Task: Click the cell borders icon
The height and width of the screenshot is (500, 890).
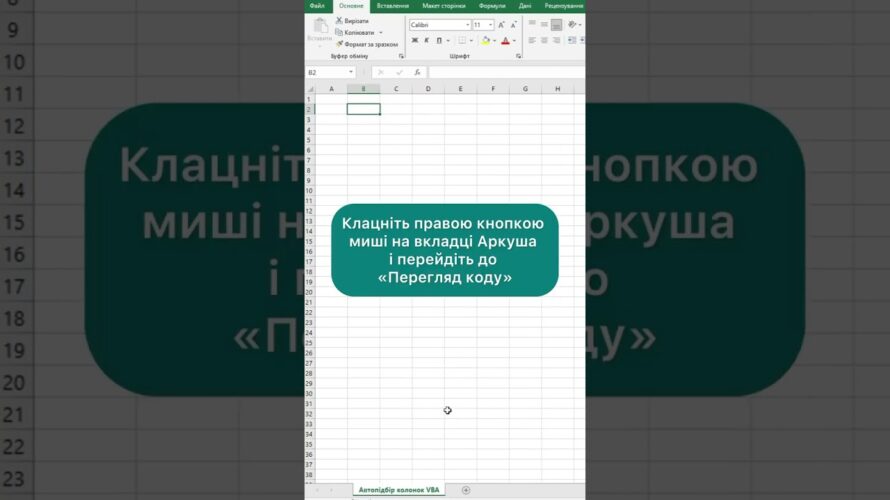Action: click(462, 40)
